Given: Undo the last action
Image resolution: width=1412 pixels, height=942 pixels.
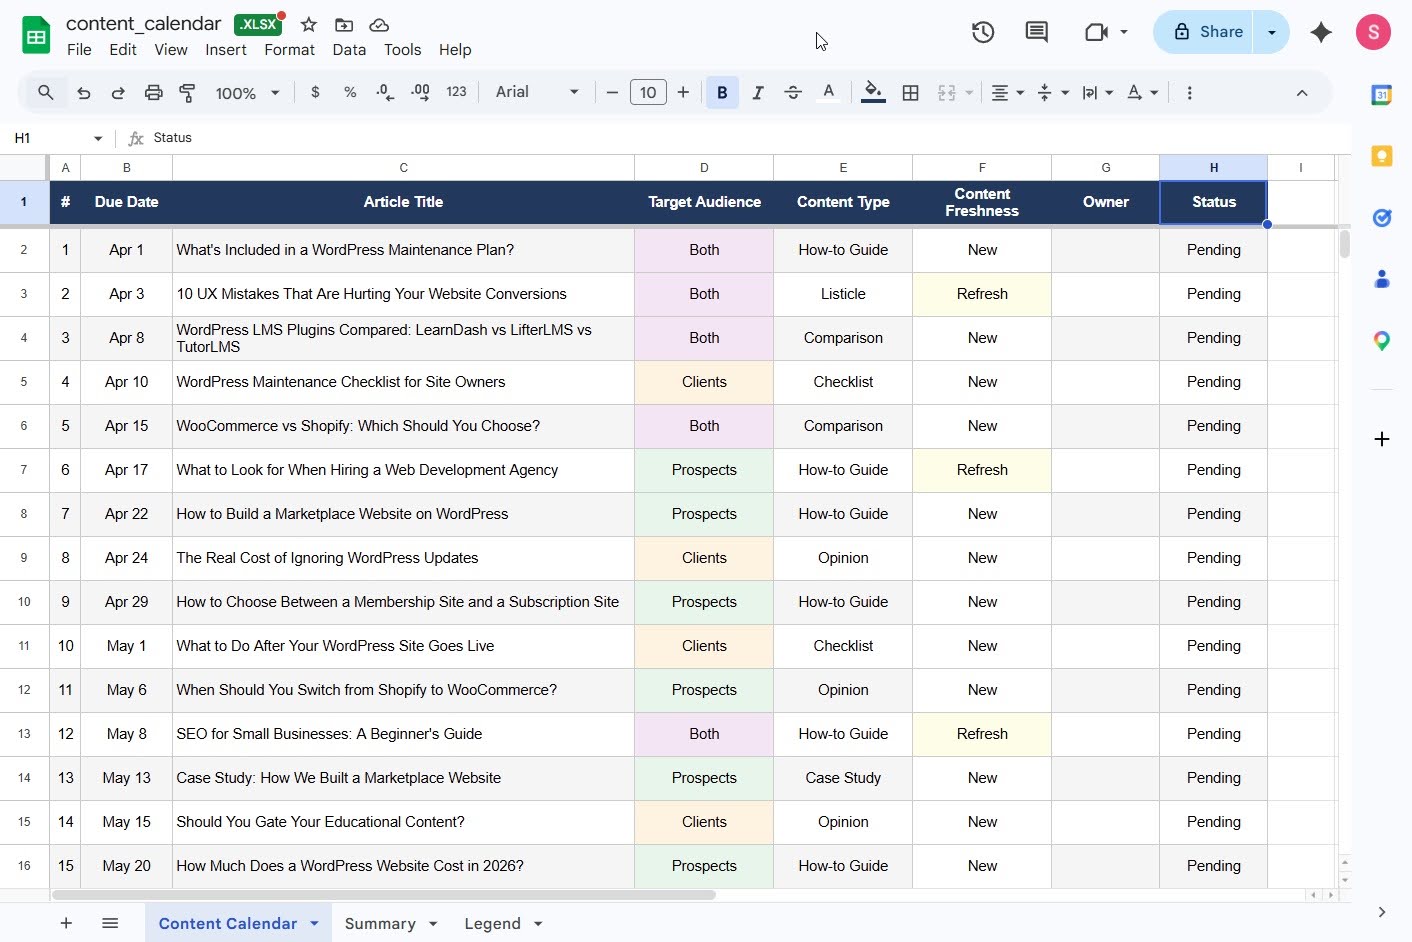Looking at the screenshot, I should [x=84, y=93].
